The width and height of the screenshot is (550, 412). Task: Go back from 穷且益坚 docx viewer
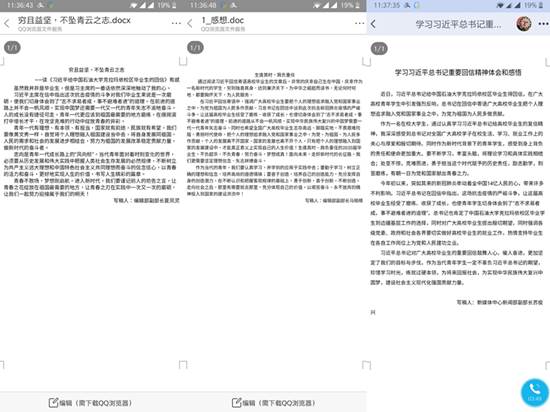7,23
